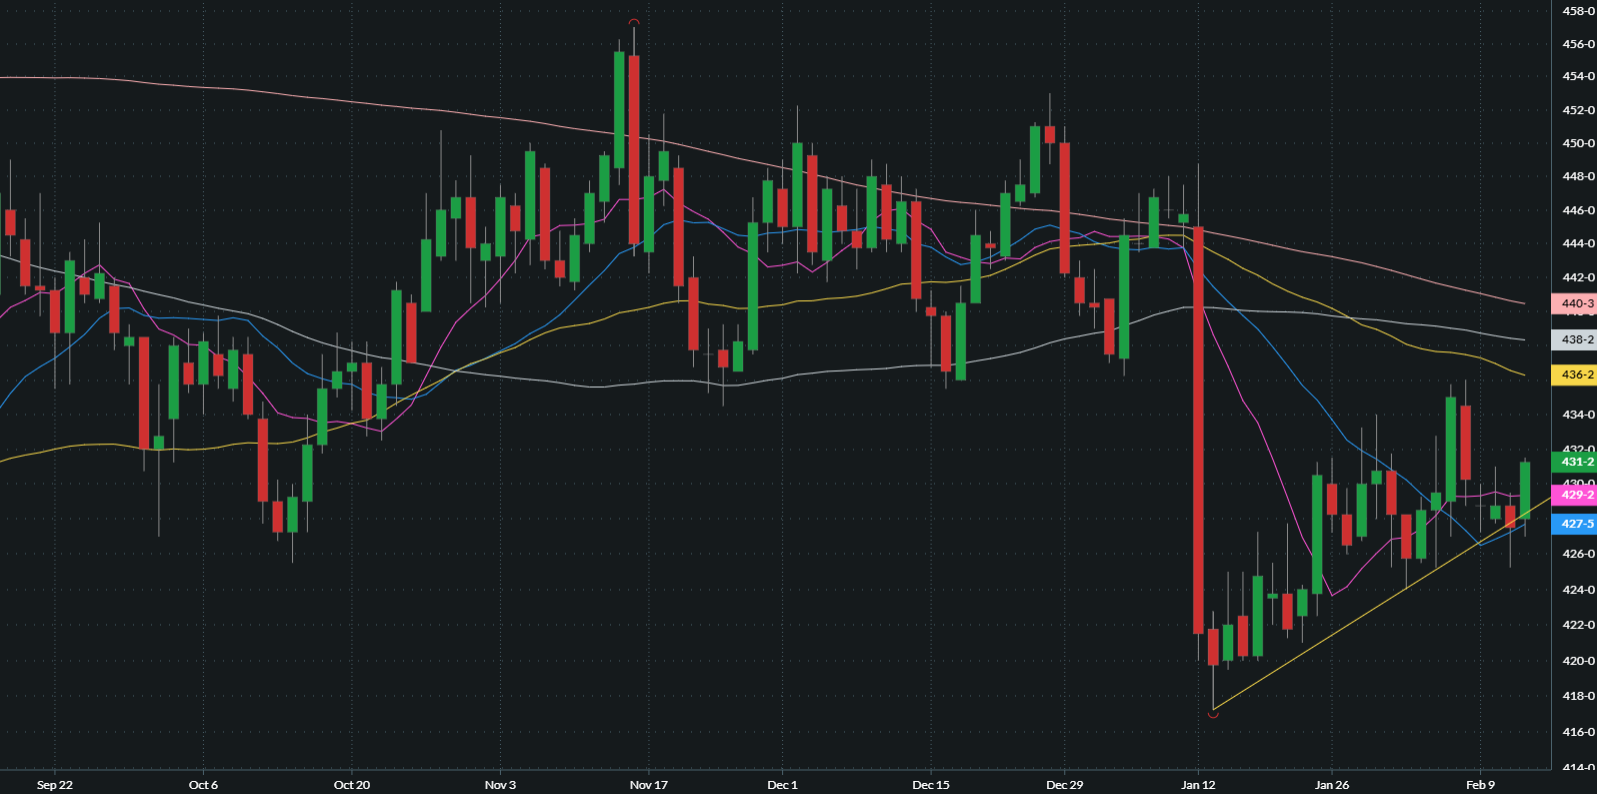Select the 448-0 price axis label
This screenshot has width=1597, height=794.
coord(1579,176)
